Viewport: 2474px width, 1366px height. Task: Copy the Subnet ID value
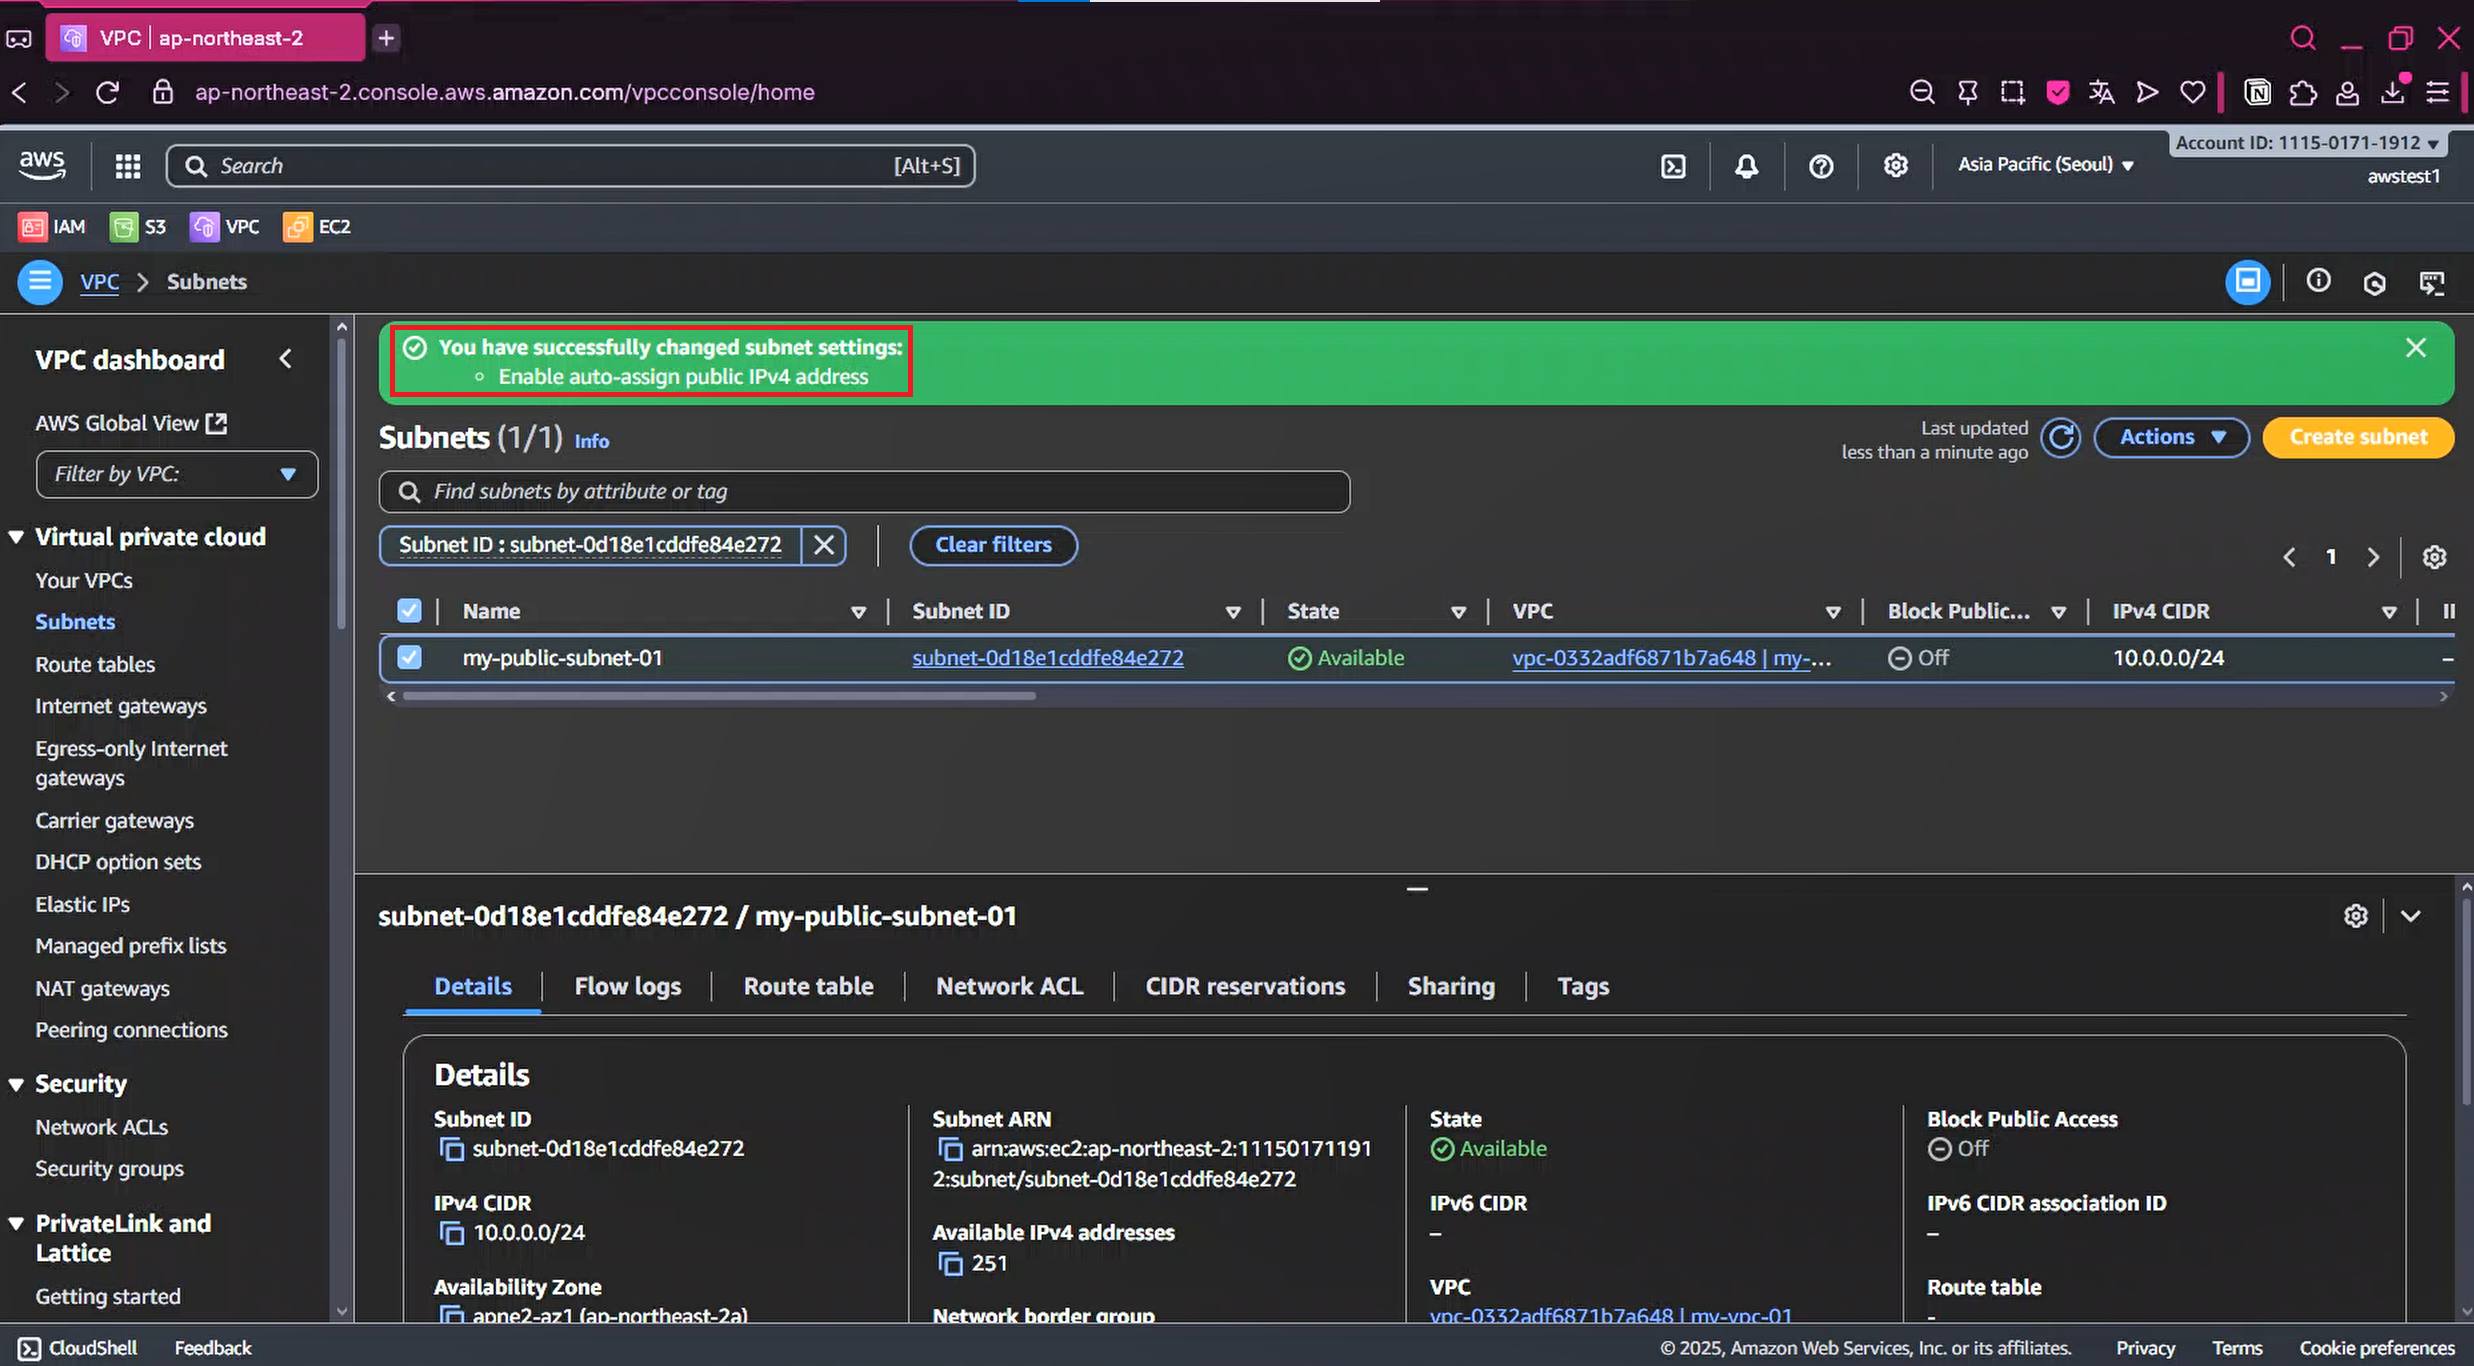tap(452, 1149)
